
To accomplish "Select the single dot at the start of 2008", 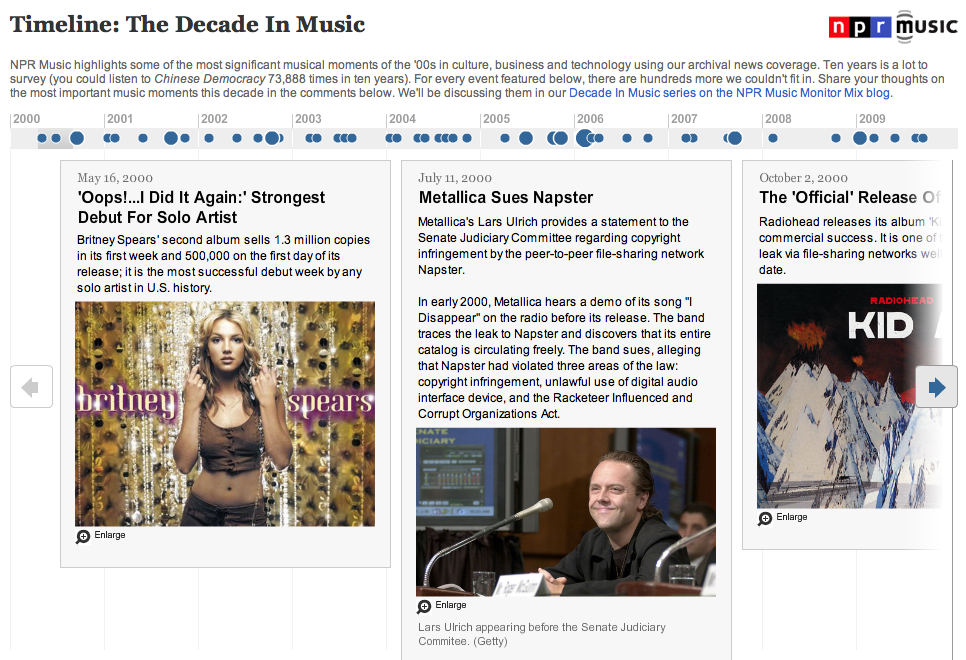I will click(x=773, y=138).
